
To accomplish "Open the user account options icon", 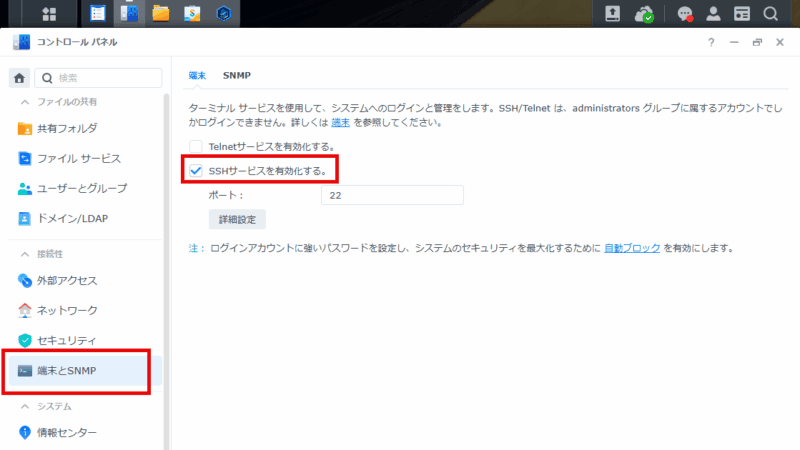I will (x=713, y=14).
